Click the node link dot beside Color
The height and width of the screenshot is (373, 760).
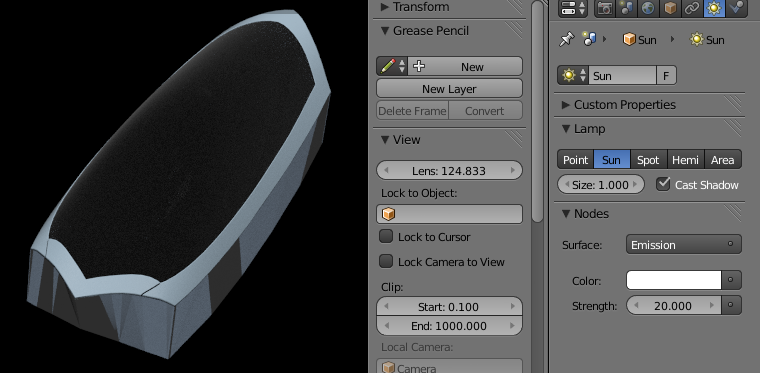point(731,280)
